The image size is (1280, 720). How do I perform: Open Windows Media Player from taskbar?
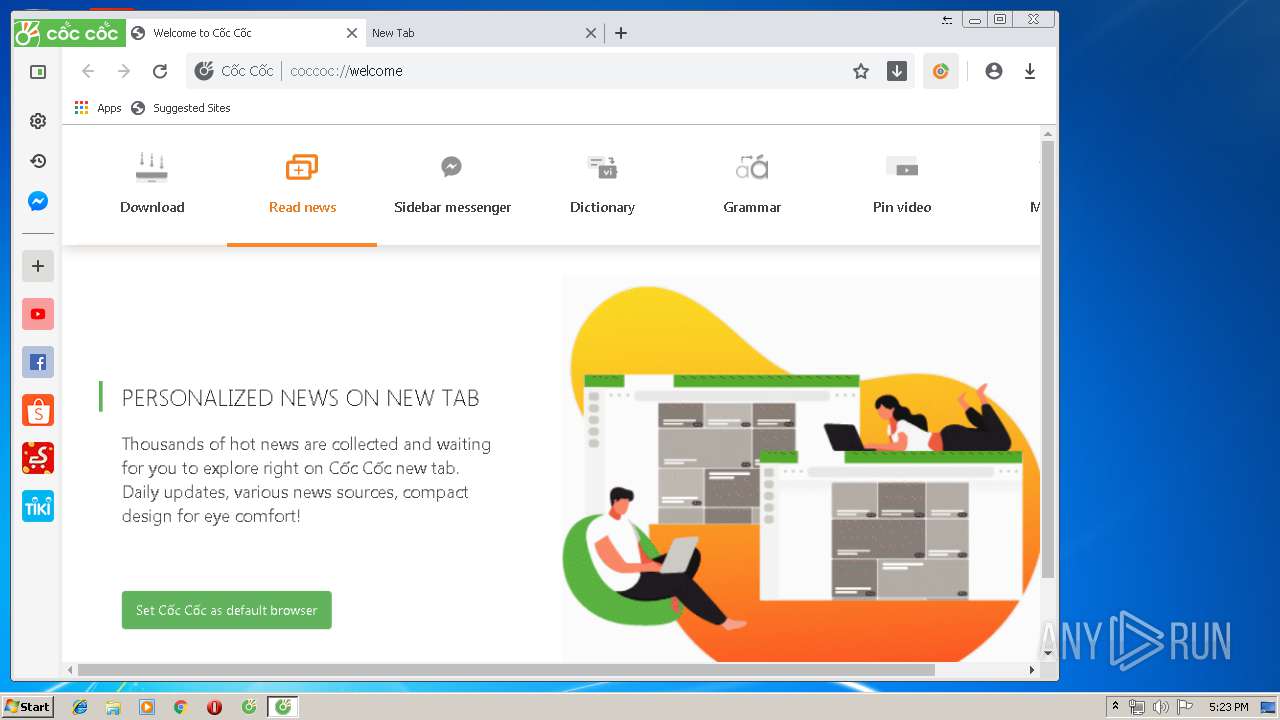pyautogui.click(x=147, y=707)
